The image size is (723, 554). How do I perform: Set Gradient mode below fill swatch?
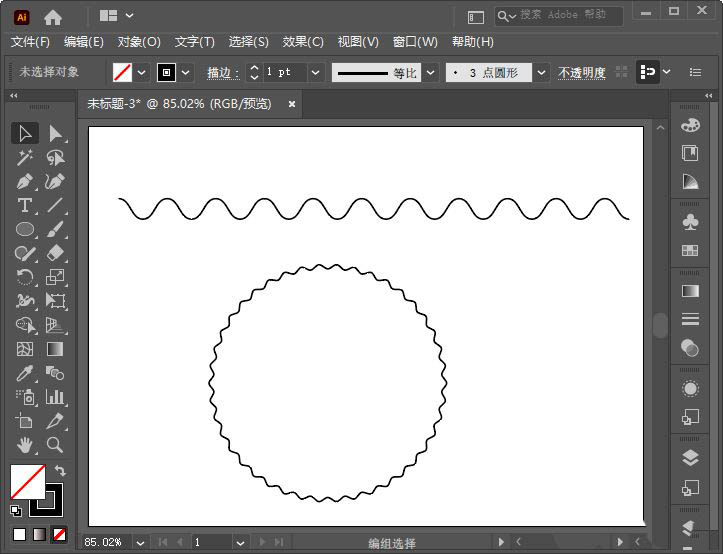click(39, 535)
